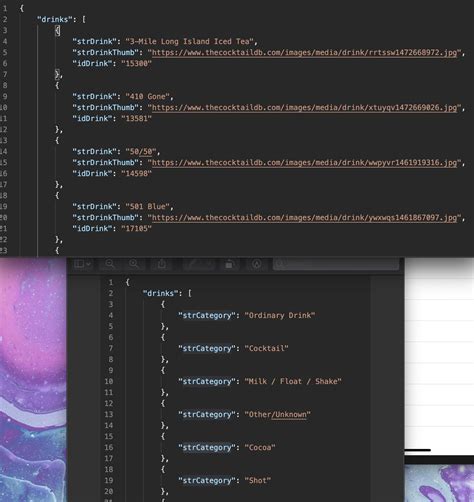Open the rrtssw1472668972.jpg thumbnail URL
This screenshot has width=474, height=502.
(x=304, y=52)
